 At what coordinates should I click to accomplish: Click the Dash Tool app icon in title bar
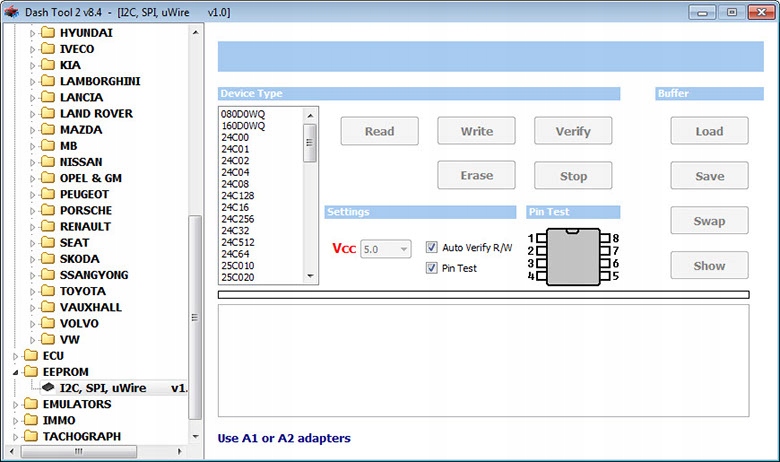tap(10, 11)
